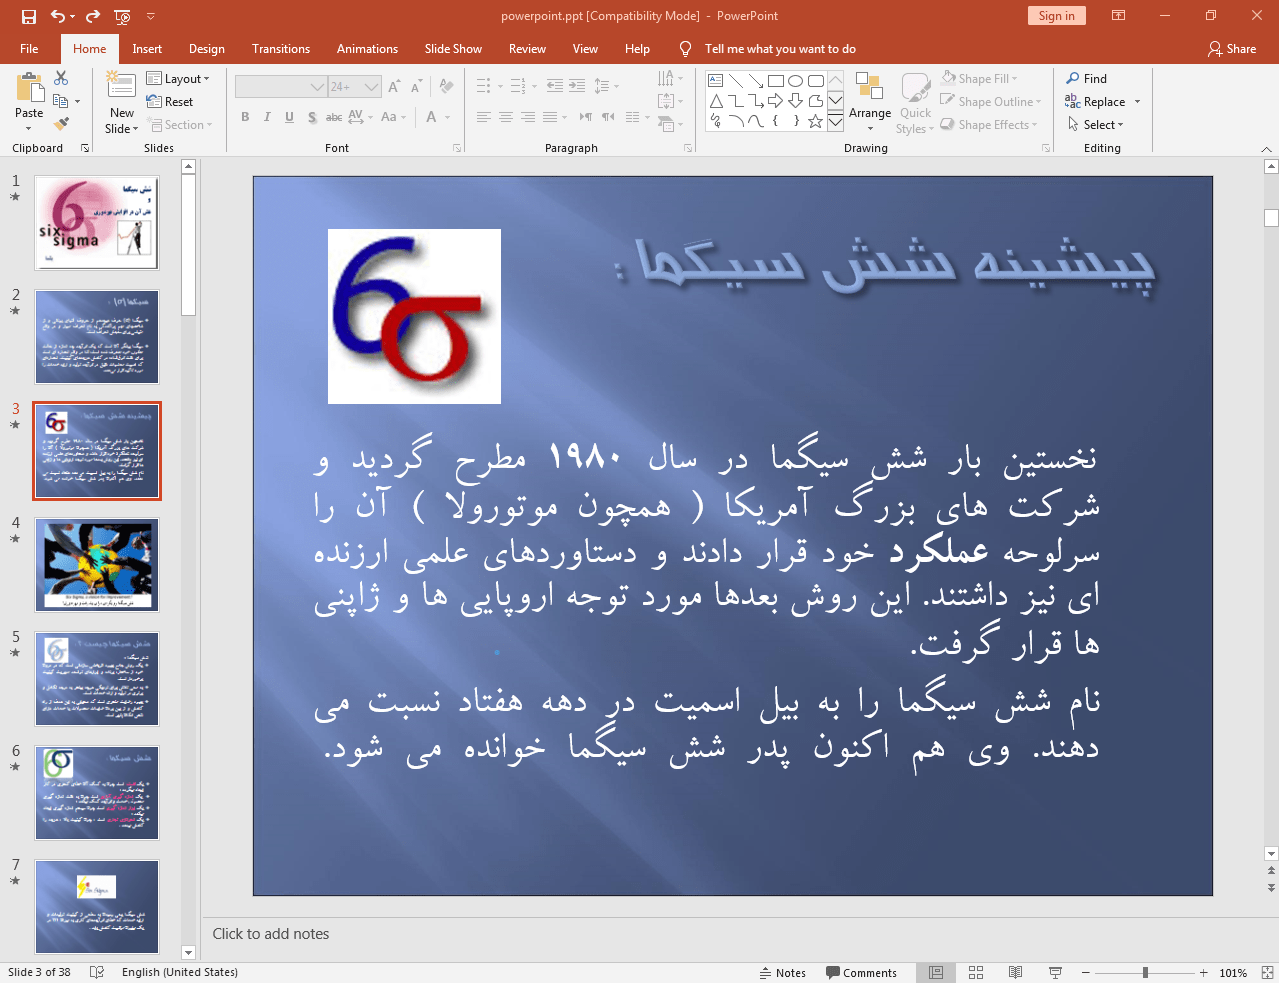1279x983 pixels.
Task: Center the paragraph text
Action: [506, 117]
